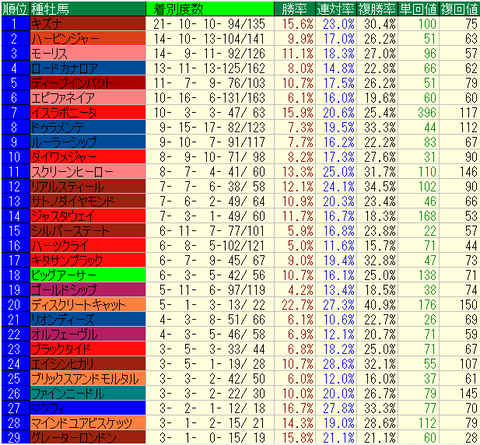Click record 3-1-2-15/21 for マインドユアビスケッツ

coord(212,423)
